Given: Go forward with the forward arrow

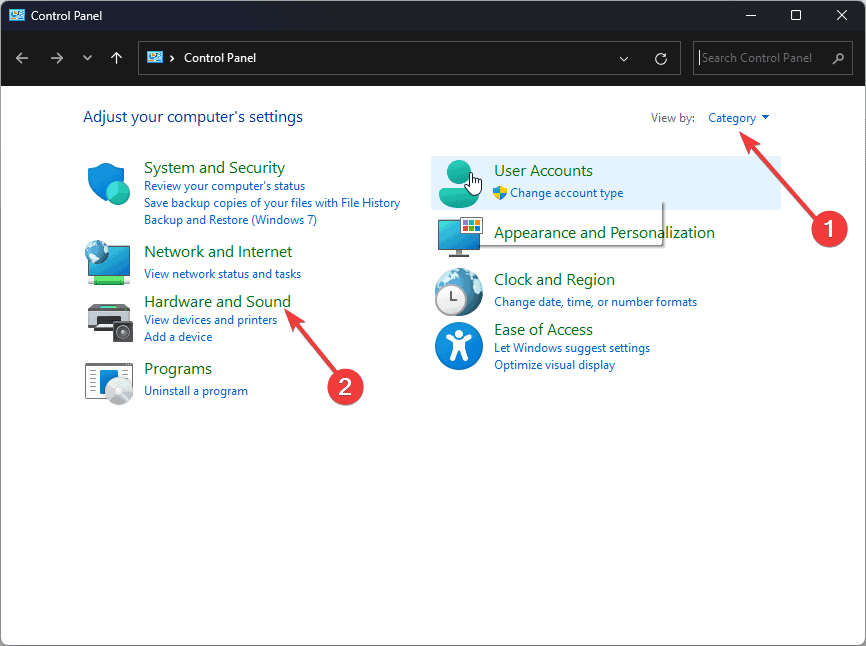Looking at the screenshot, I should 56,58.
